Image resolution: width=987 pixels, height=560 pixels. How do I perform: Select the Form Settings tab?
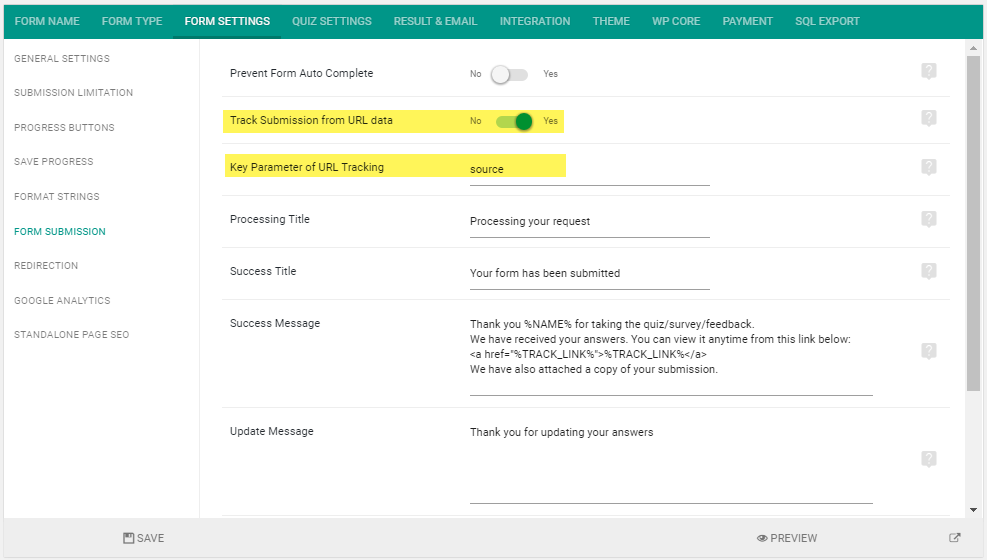(x=227, y=21)
